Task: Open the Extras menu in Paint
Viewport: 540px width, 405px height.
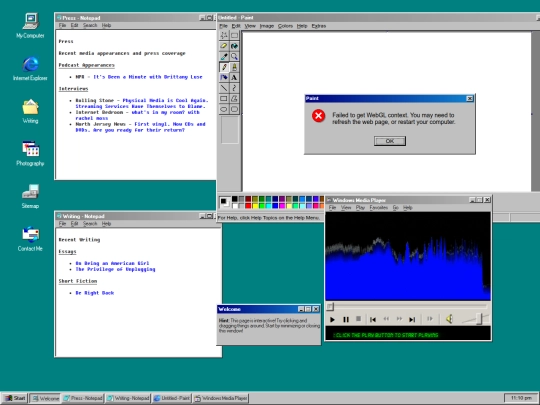Action: pyautogui.click(x=319, y=26)
